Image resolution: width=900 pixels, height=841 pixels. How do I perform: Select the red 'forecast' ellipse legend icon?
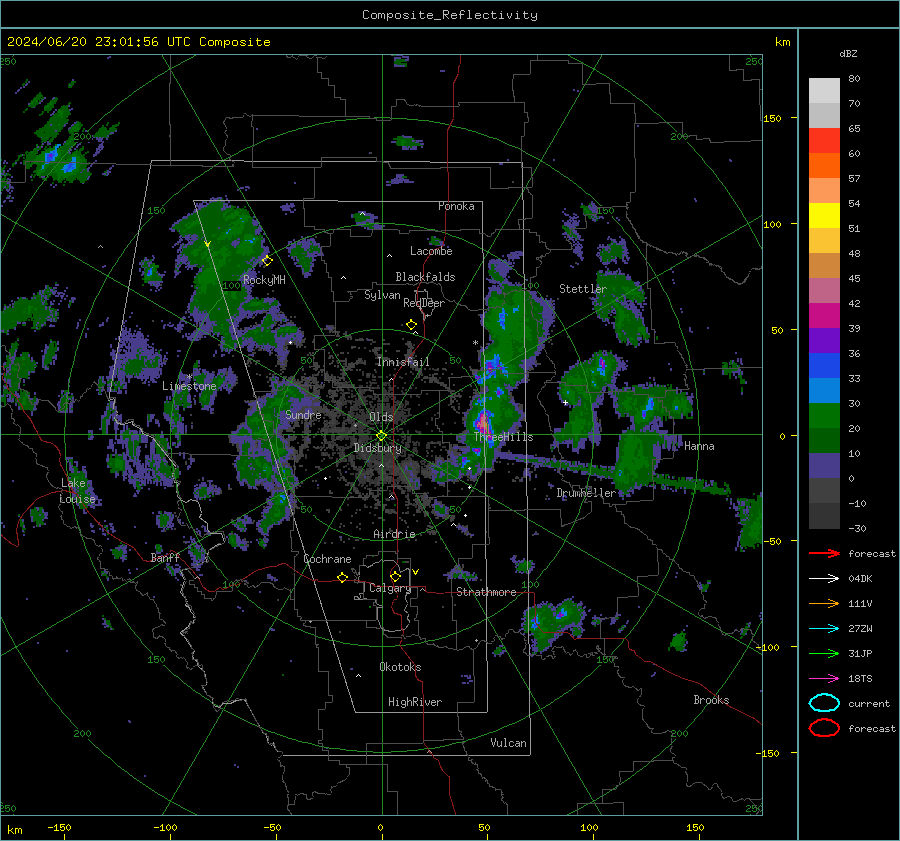(824, 728)
